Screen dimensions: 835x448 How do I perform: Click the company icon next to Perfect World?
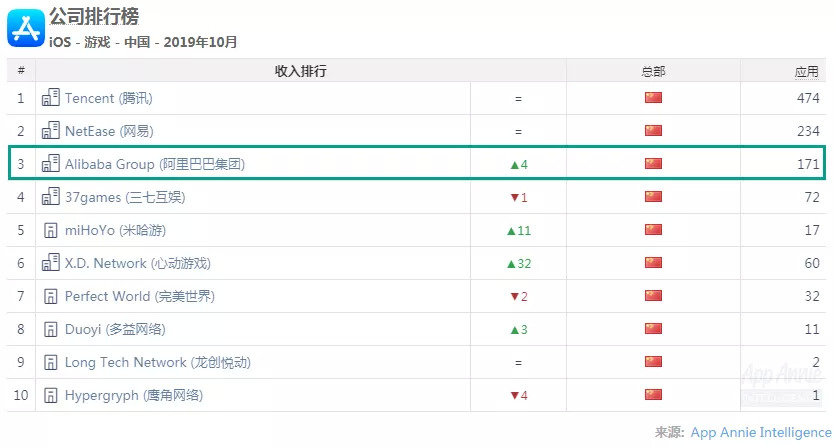click(50, 296)
